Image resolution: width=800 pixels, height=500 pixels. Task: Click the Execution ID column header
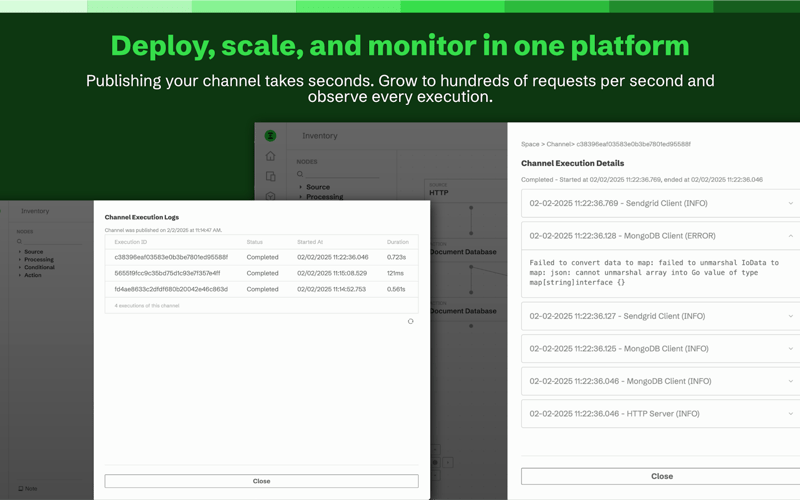point(131,242)
